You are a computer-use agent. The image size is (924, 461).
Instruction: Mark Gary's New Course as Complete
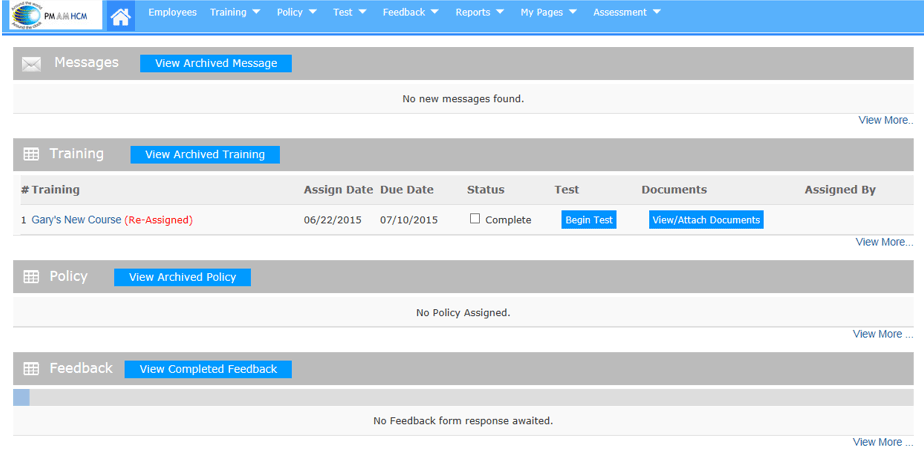pos(475,219)
